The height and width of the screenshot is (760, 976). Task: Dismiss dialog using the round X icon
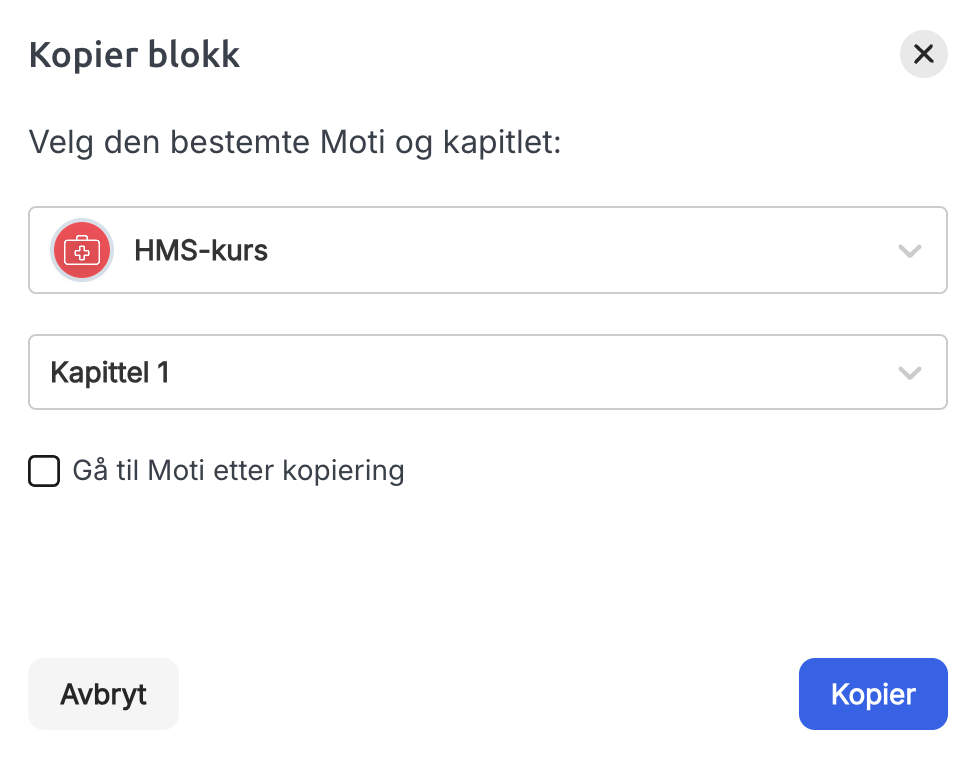923,54
